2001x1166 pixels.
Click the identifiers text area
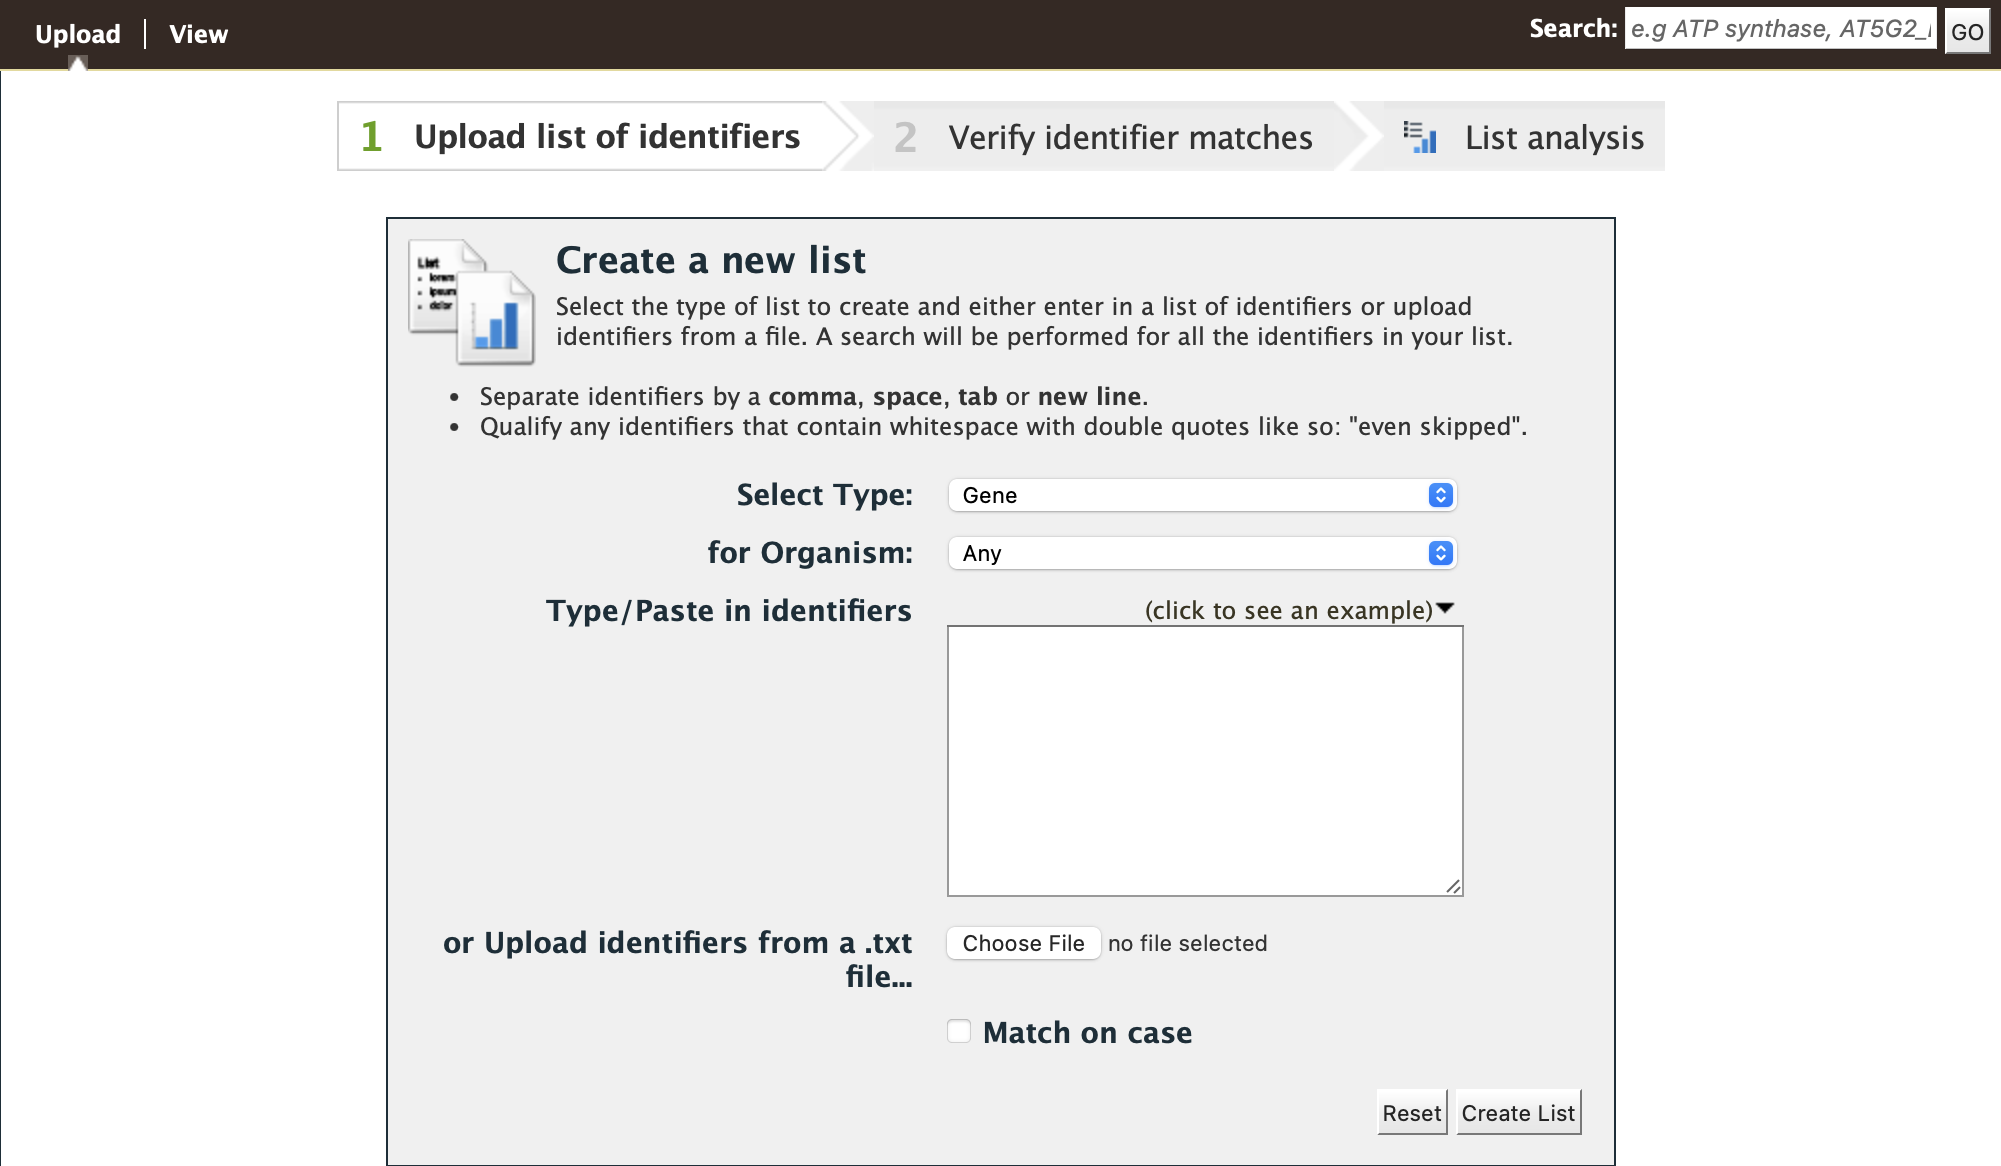[1205, 761]
